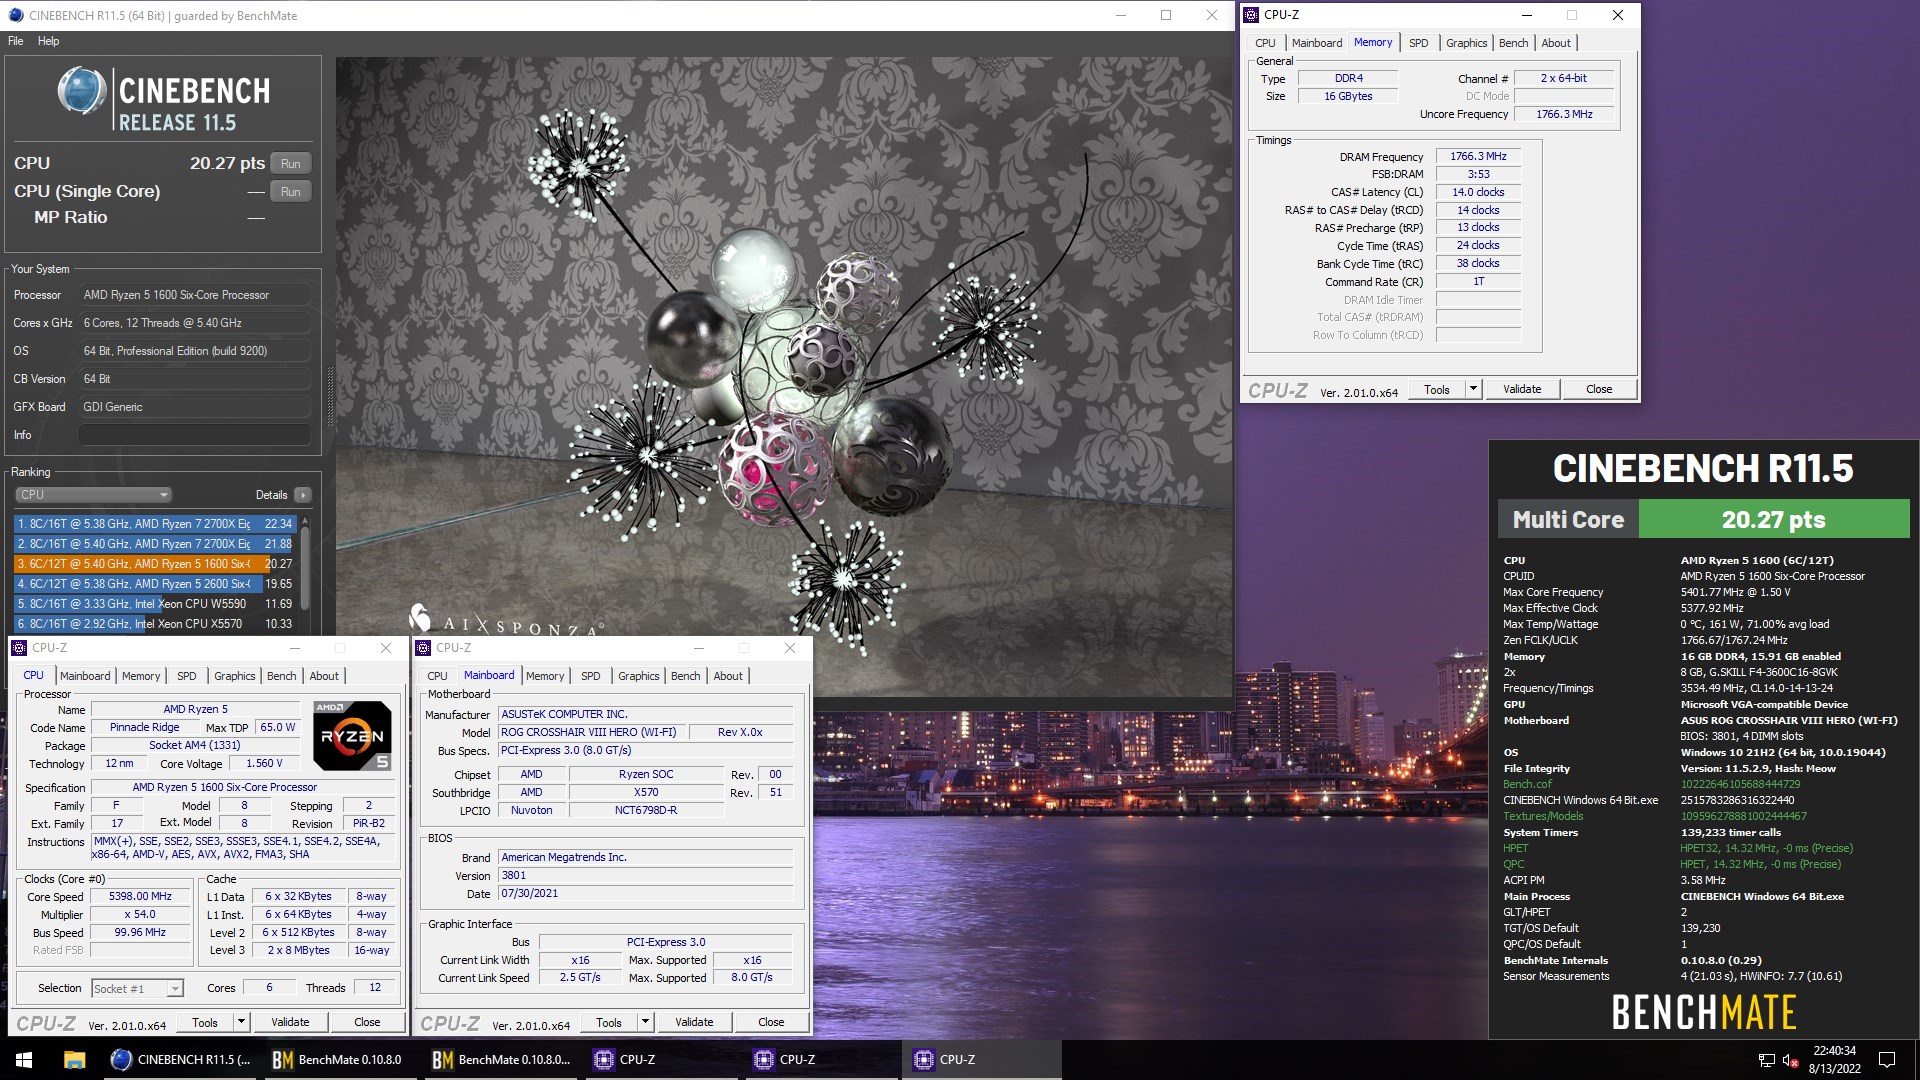This screenshot has width=1920, height=1080.
Task: Click Close in the Memory CPU-Z window
Action: [x=1599, y=389]
